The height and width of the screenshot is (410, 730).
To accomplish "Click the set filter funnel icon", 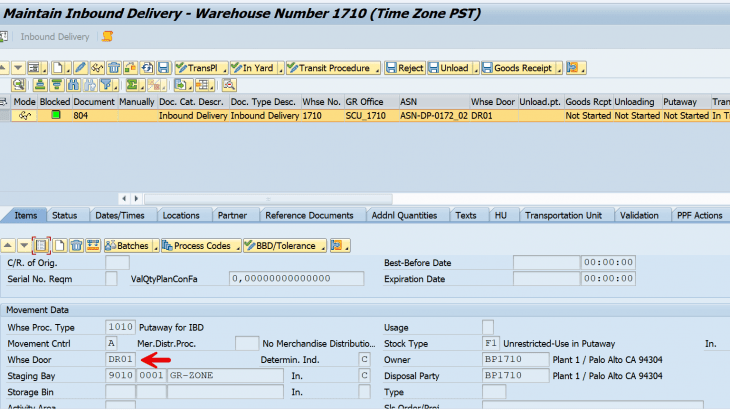I will point(107,85).
